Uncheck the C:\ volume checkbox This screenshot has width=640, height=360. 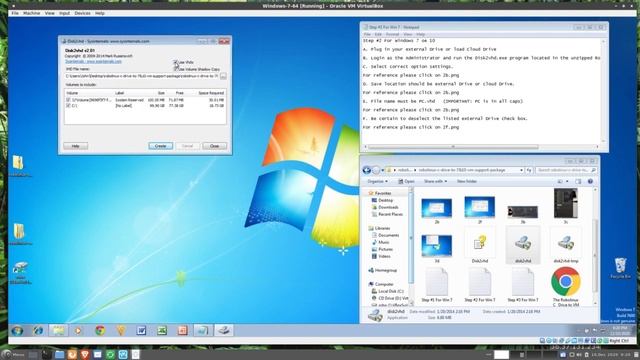68,105
